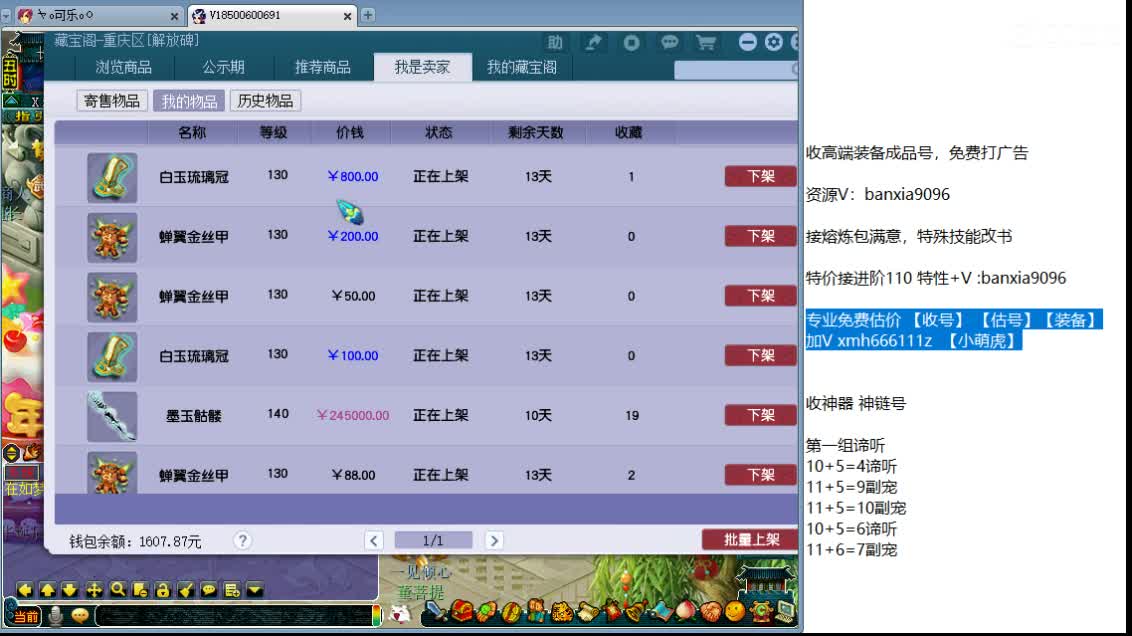Toggle the 当前 channel button
This screenshot has height=636, width=1132.
26,617
